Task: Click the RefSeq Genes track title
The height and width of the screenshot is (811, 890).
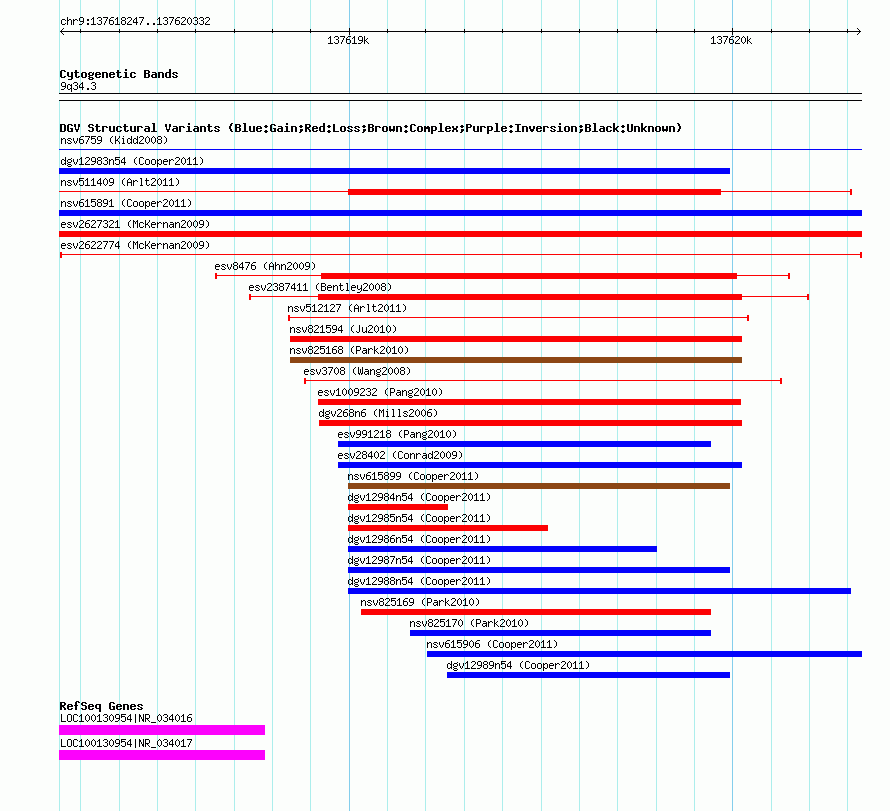Action: tap(101, 706)
